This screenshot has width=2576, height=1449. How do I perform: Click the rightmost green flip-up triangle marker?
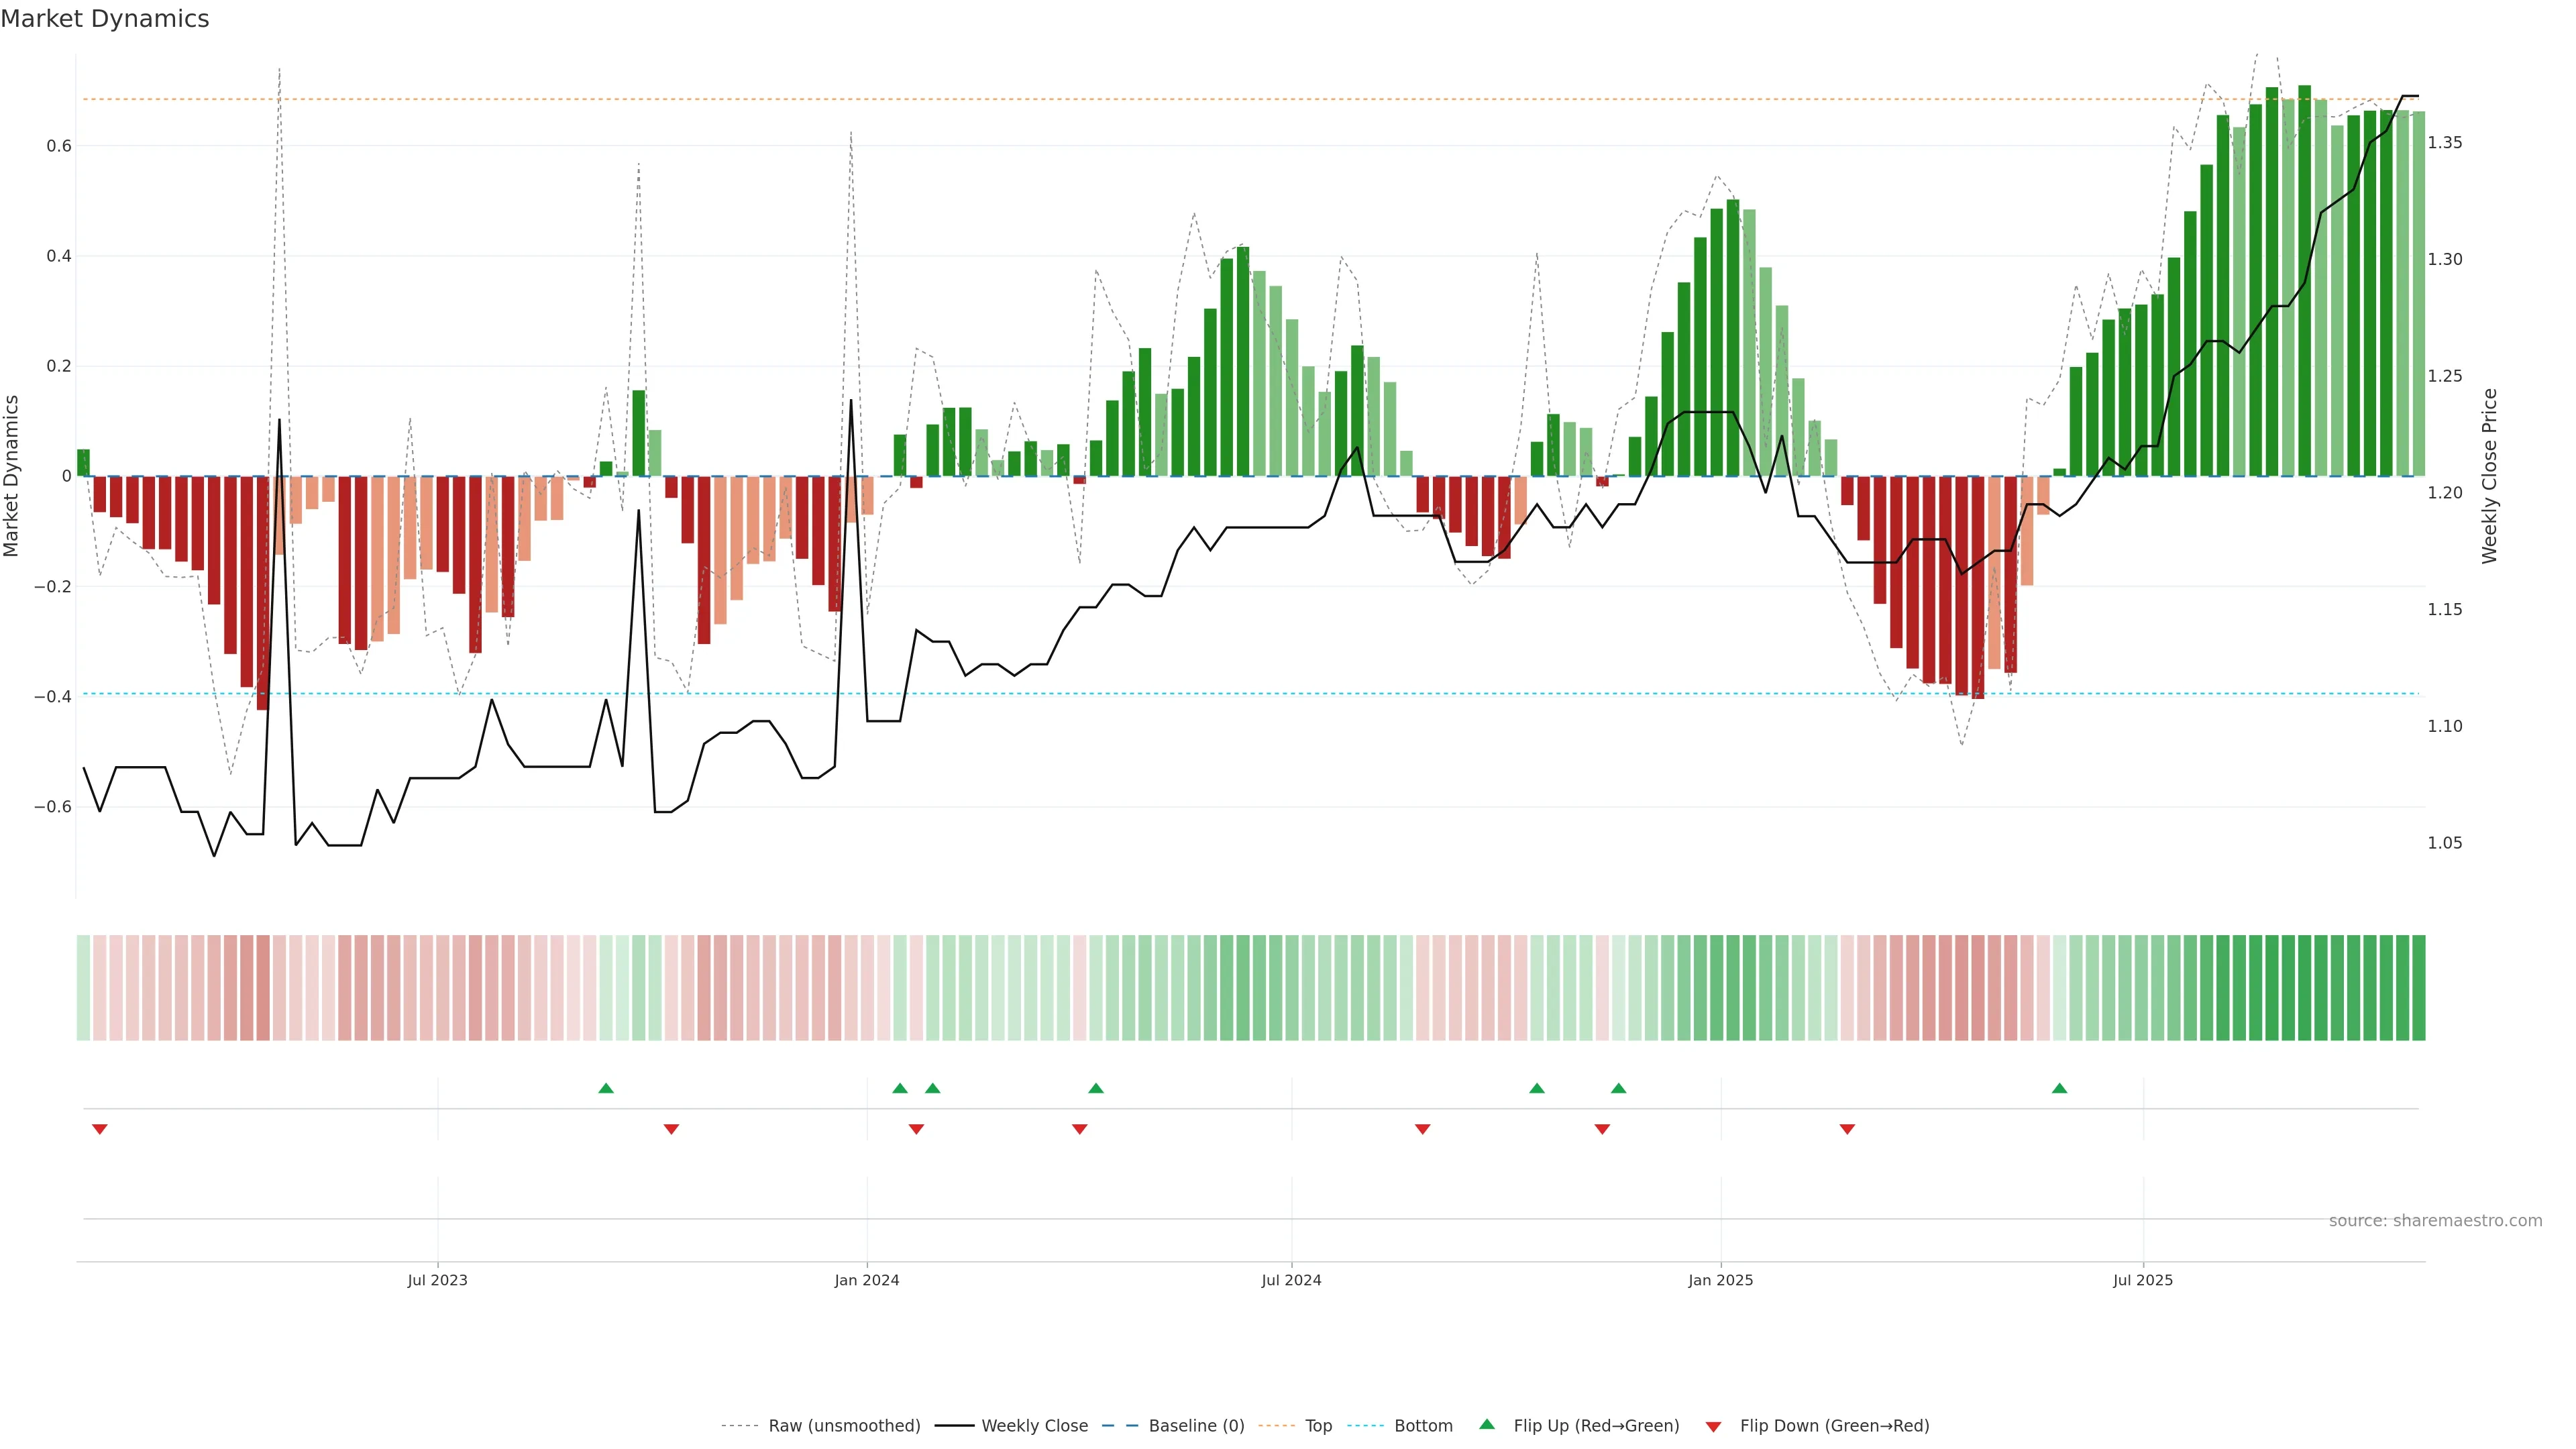pos(2059,1088)
